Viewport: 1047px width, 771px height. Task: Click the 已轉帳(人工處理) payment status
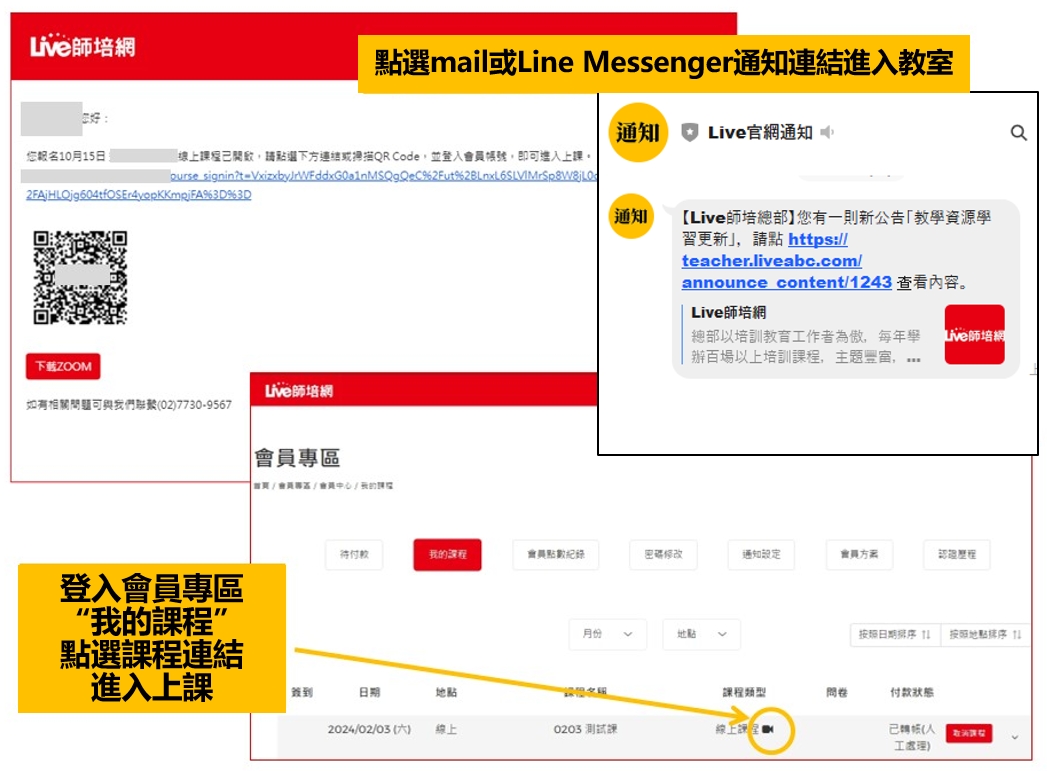[x=912, y=737]
